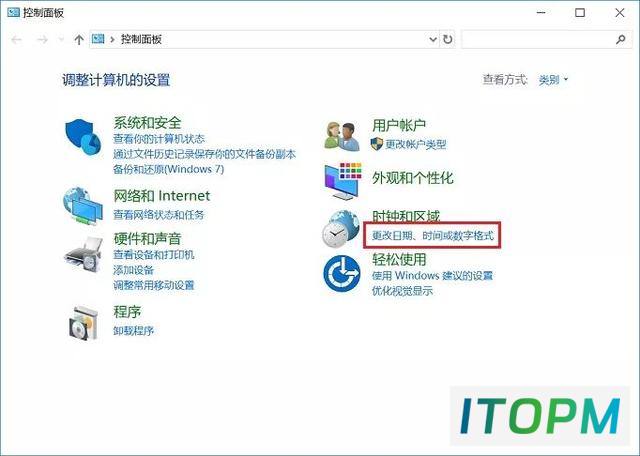Click the Ease of Access blue icon

[x=342, y=274]
